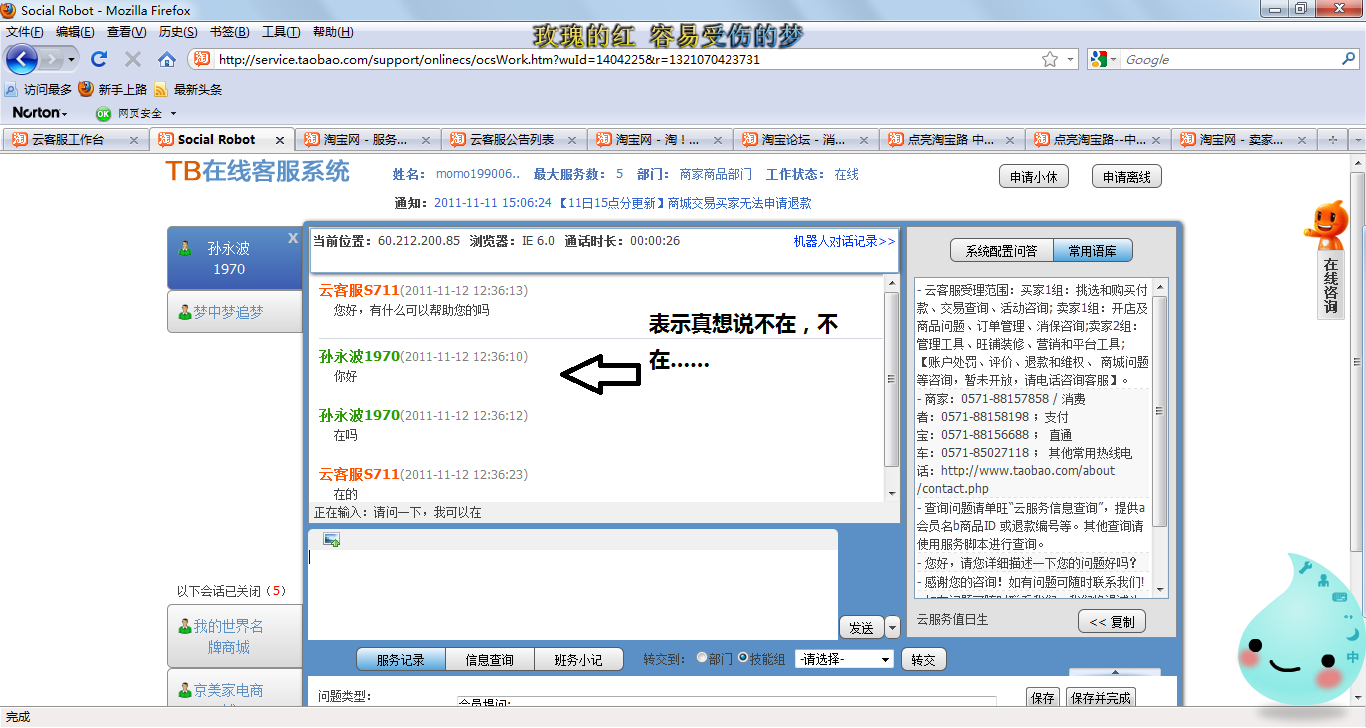
Task: Click the 保存 button
Action: click(1043, 698)
